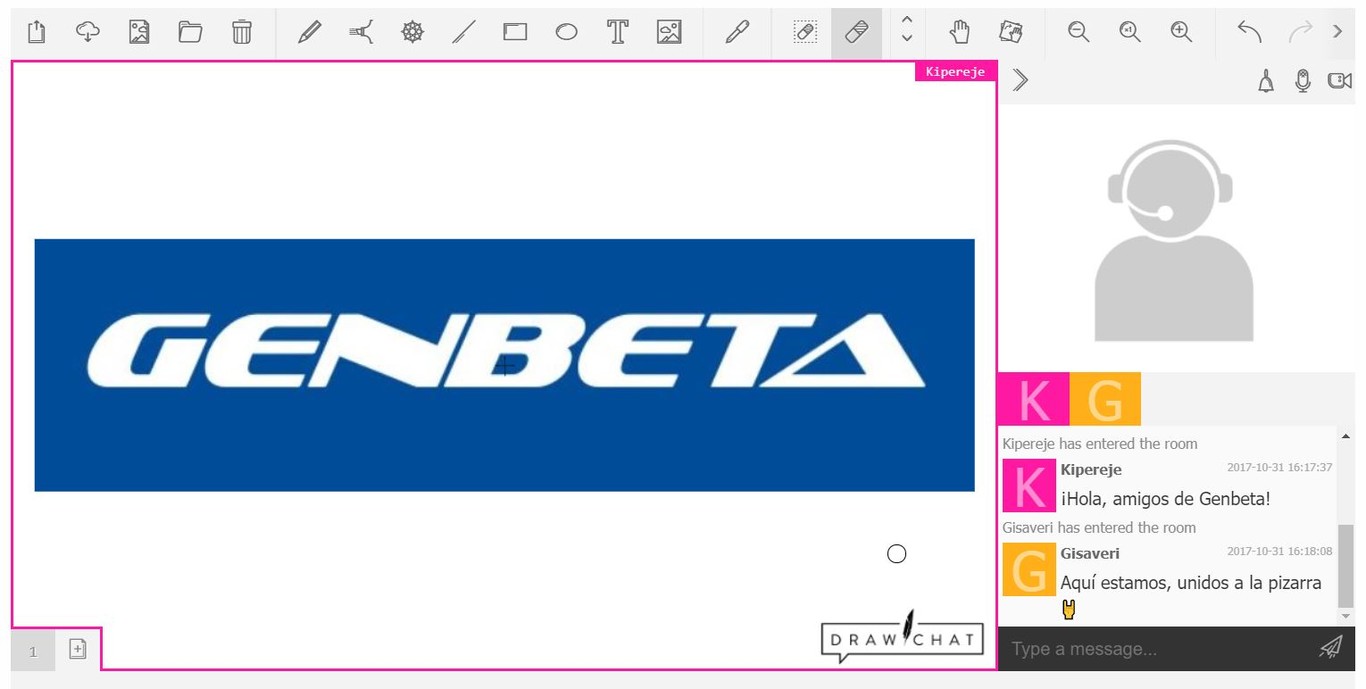The image size is (1366, 689).
Task: Send the chat message
Action: pos(1330,648)
